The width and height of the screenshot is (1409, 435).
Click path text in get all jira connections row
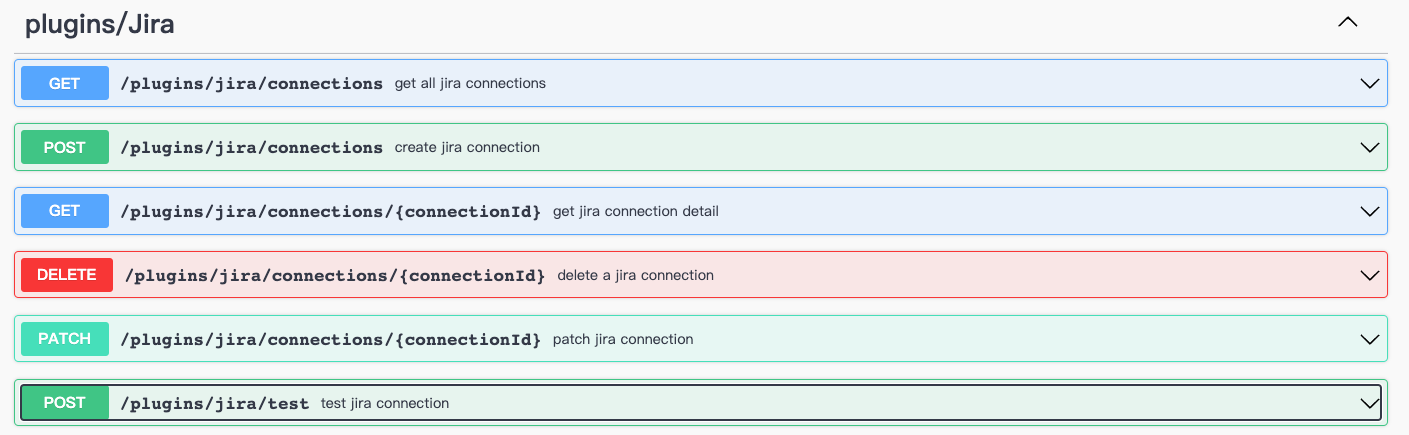pos(251,84)
